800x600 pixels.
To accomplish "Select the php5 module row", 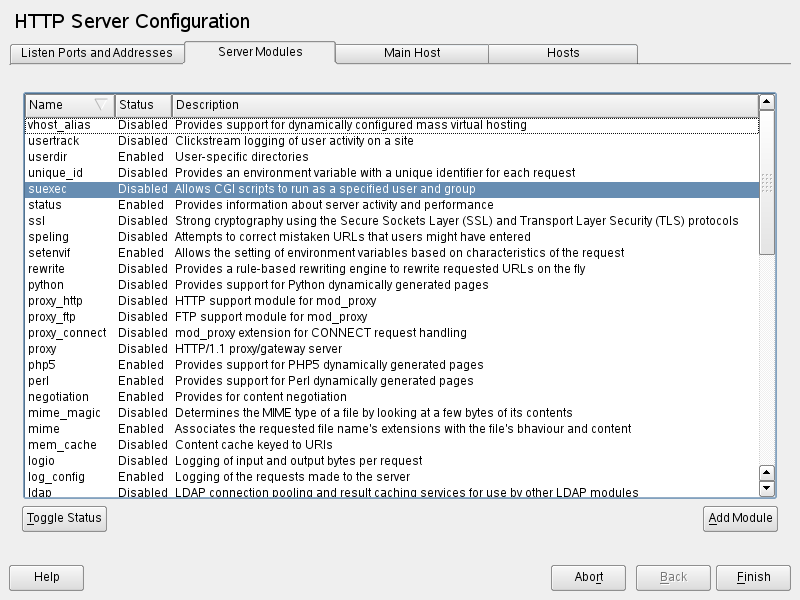I will tap(390, 365).
